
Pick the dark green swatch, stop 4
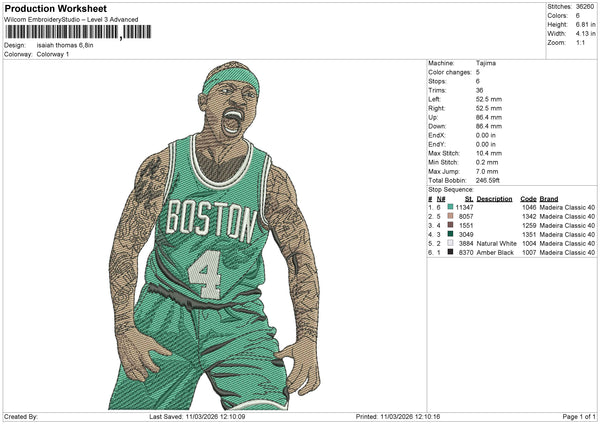[x=451, y=234]
